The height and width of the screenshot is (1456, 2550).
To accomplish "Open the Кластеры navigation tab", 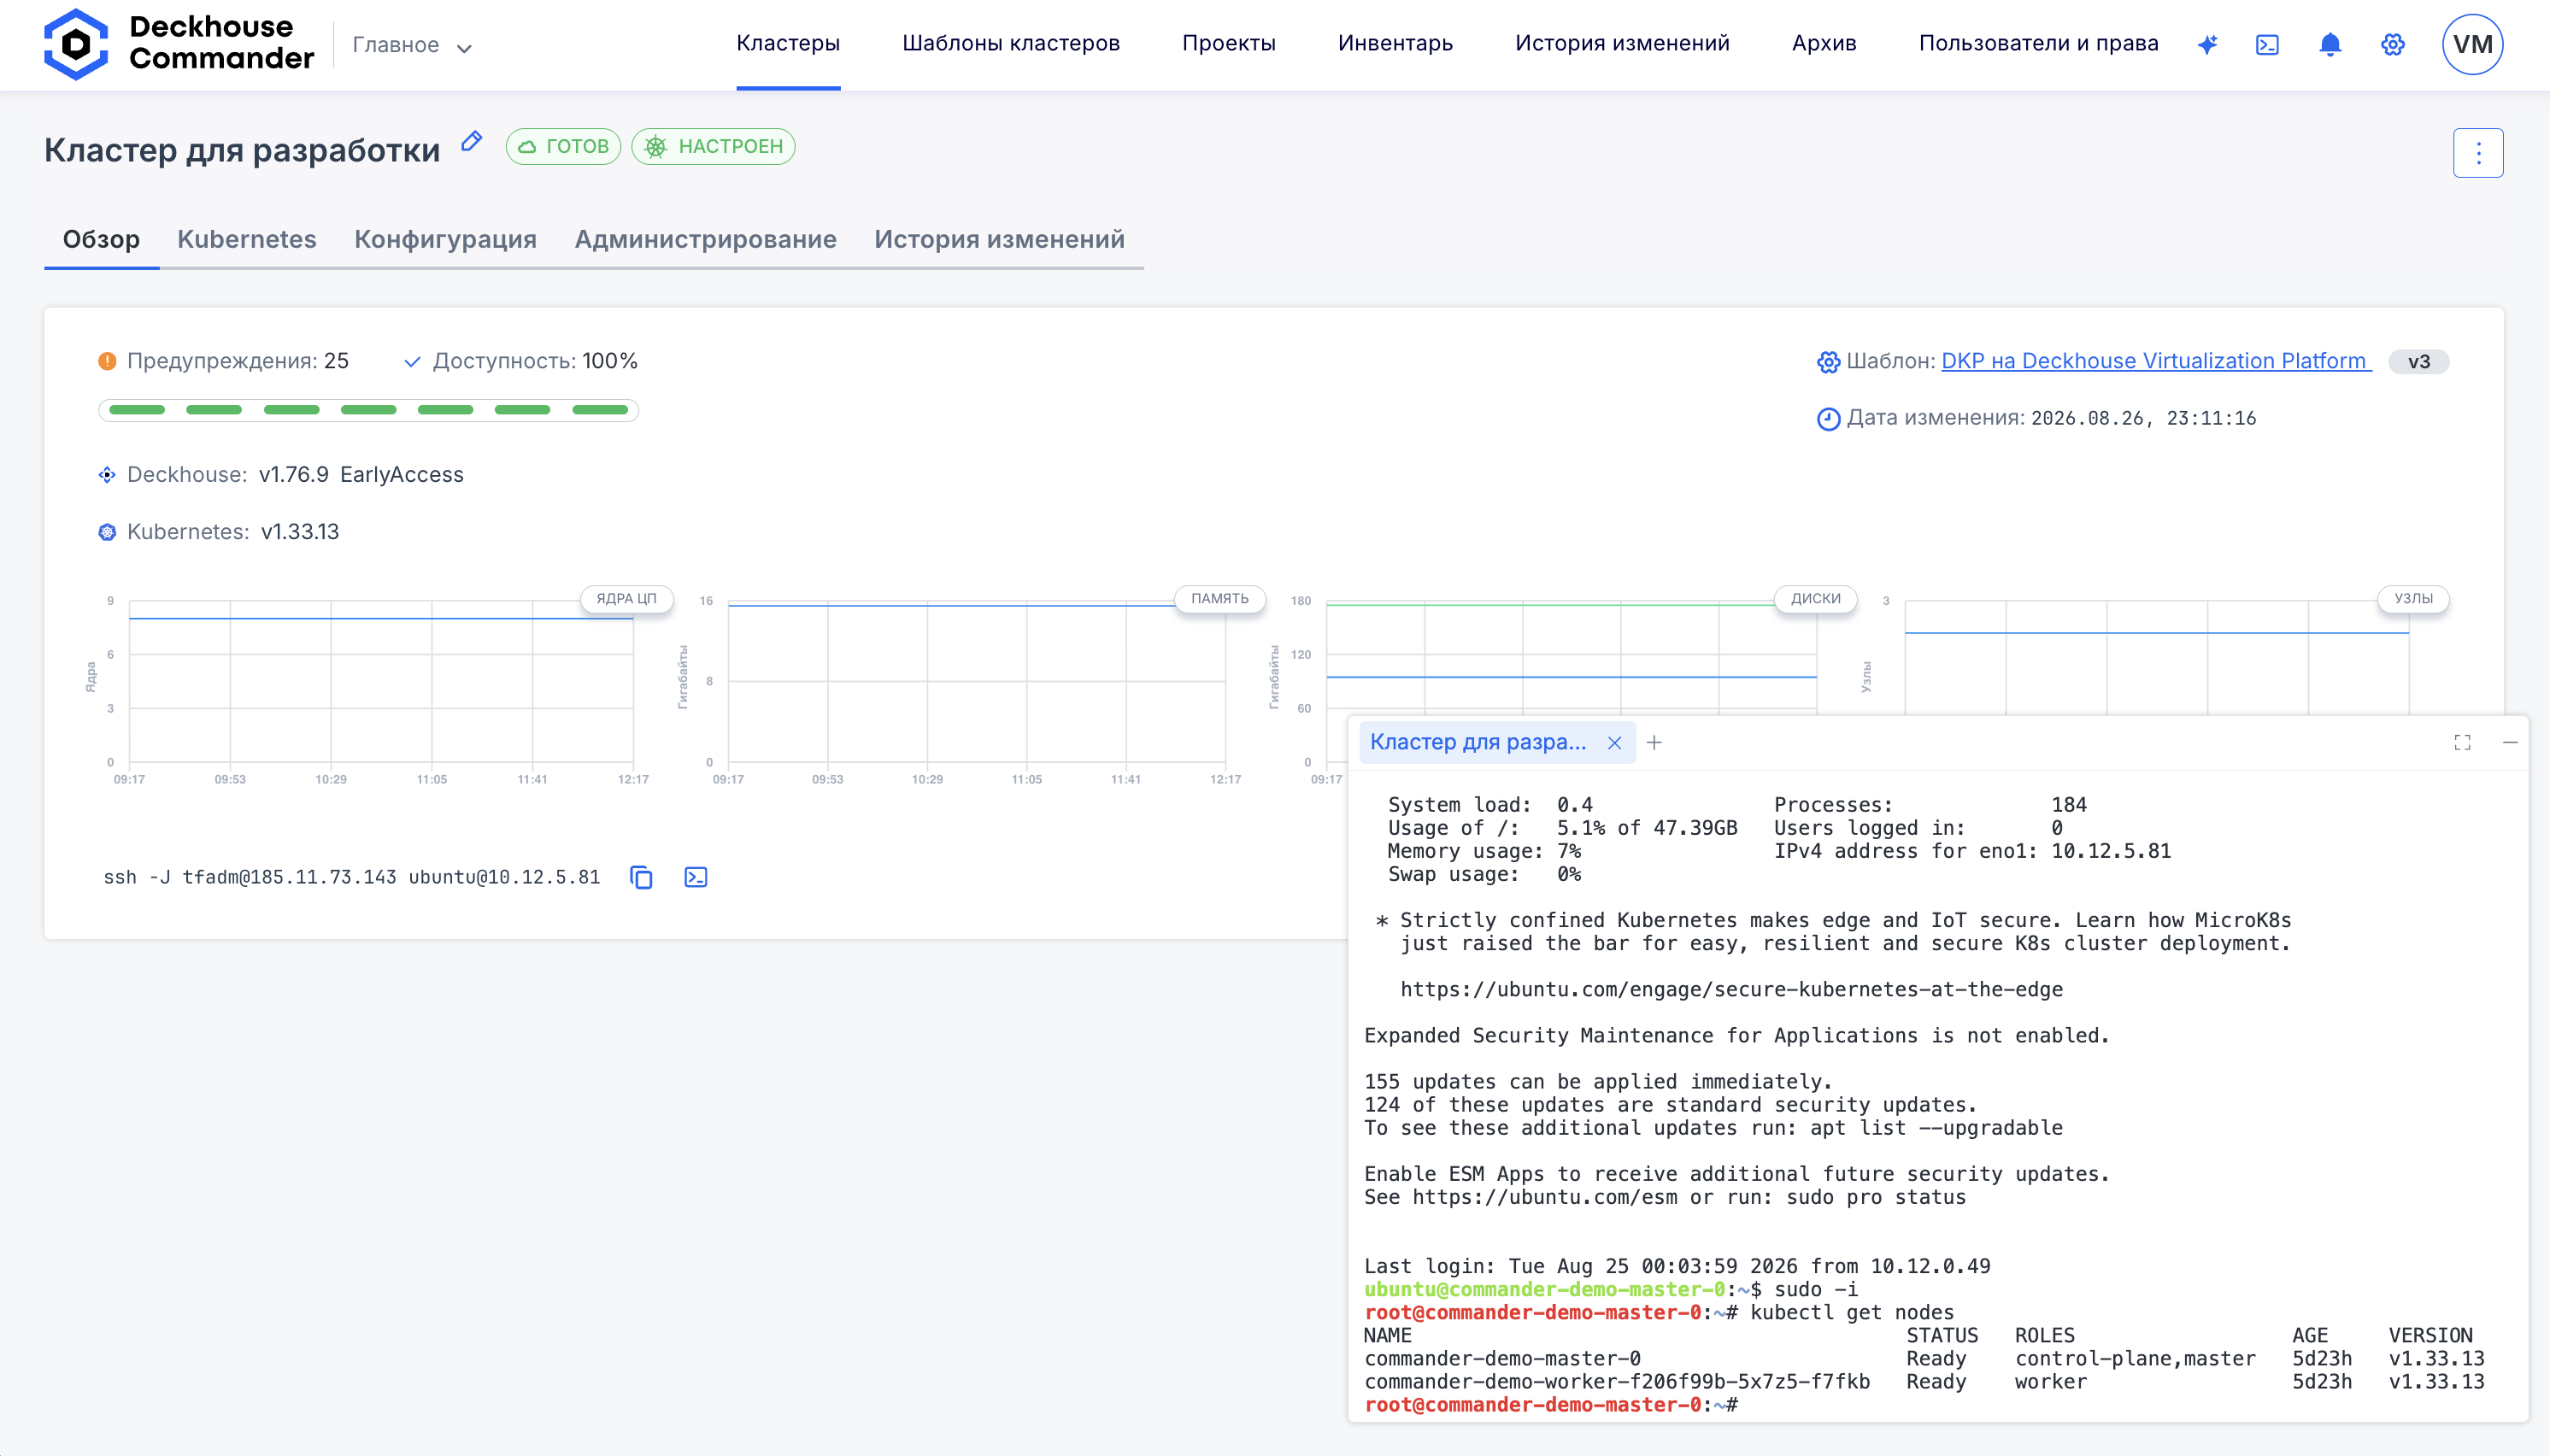I will click(788, 43).
